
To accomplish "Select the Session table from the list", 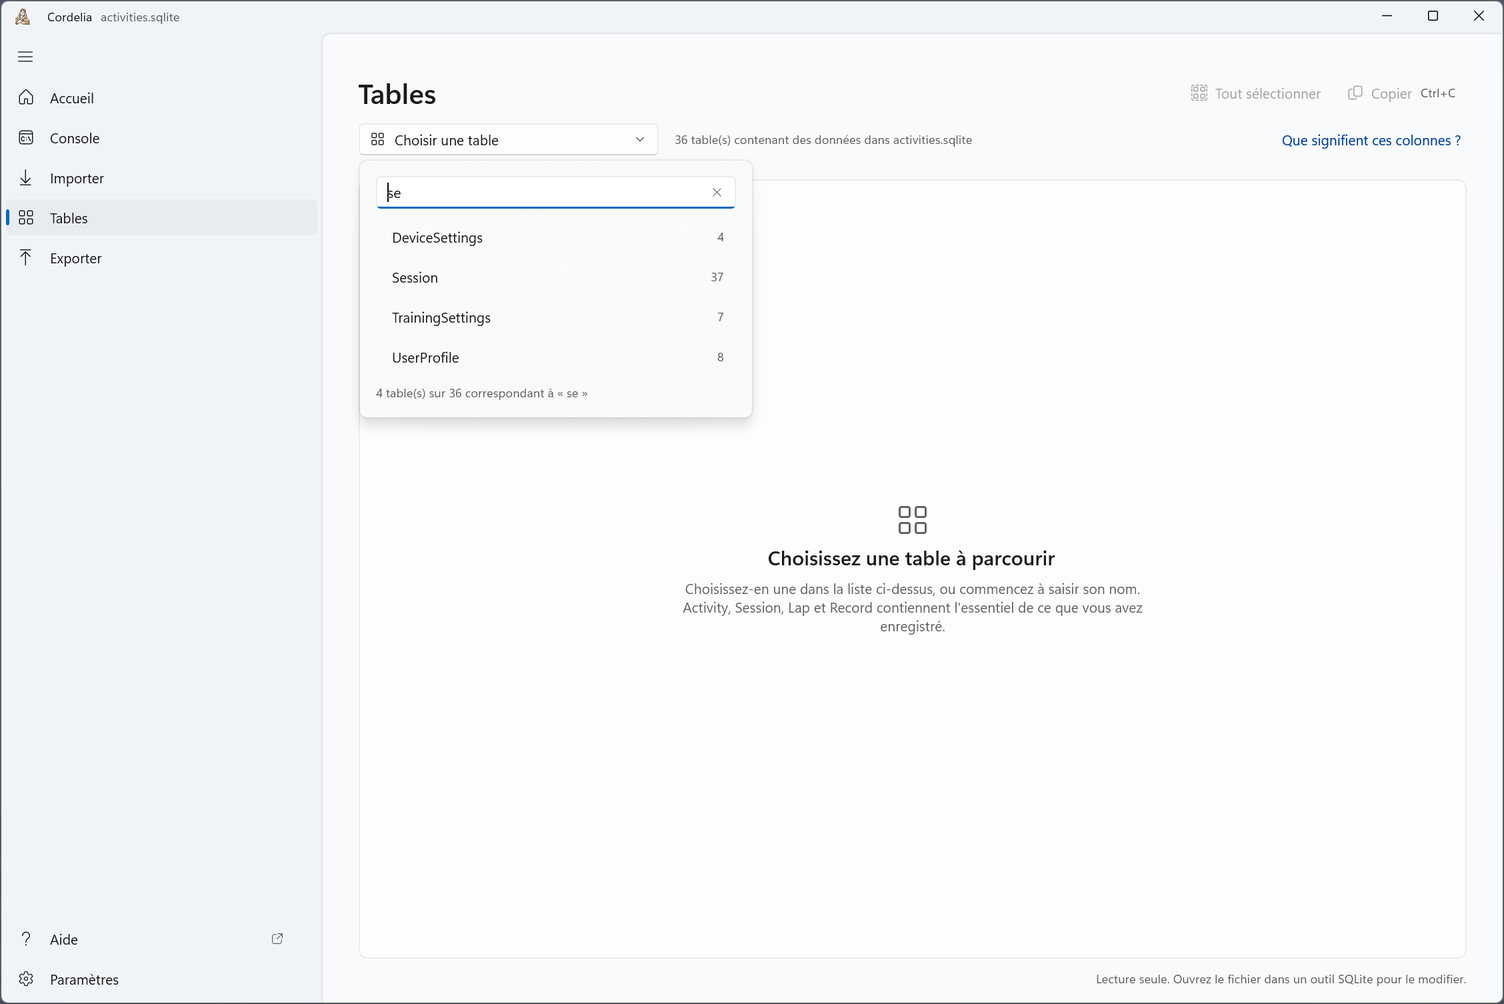I will 556,277.
